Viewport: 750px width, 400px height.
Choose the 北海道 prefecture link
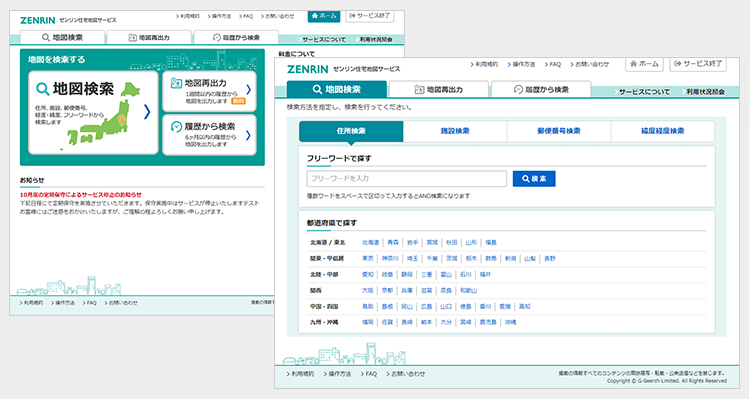click(371, 243)
